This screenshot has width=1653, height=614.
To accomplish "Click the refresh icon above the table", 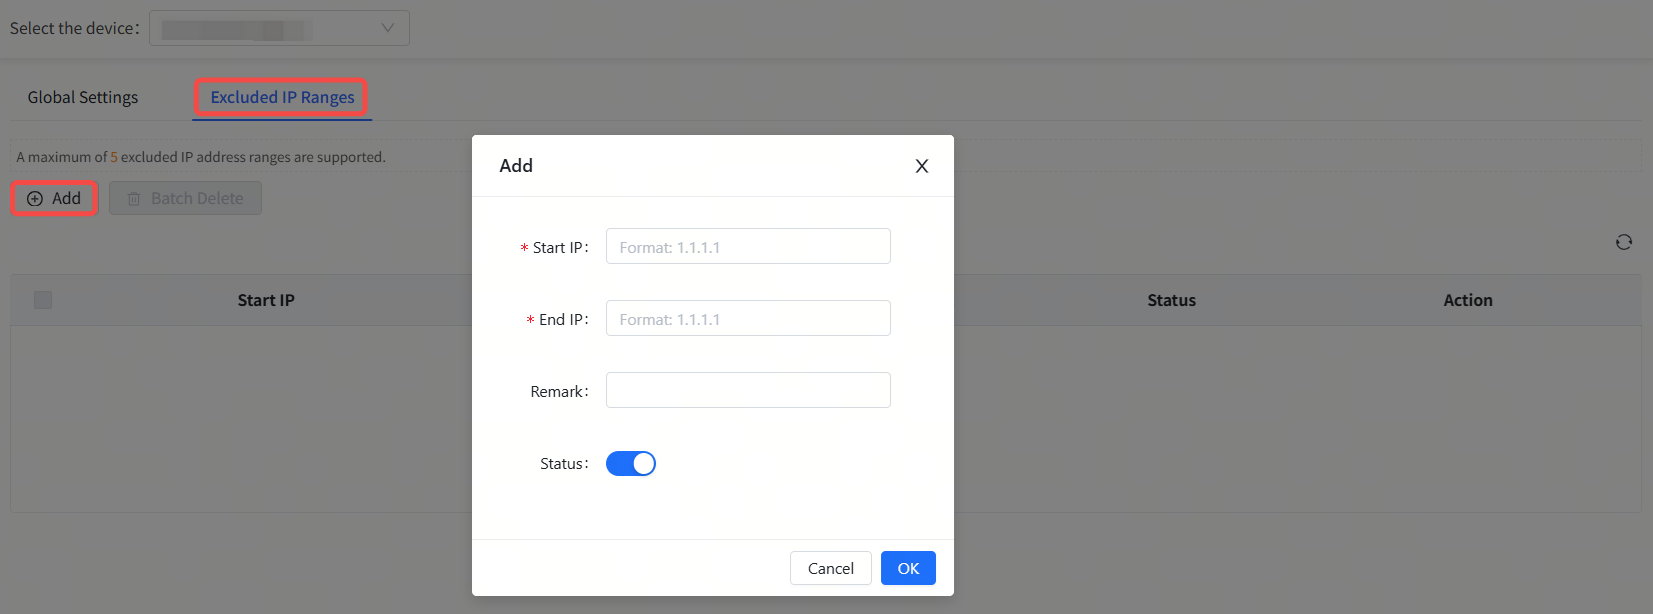I will coord(1623,242).
